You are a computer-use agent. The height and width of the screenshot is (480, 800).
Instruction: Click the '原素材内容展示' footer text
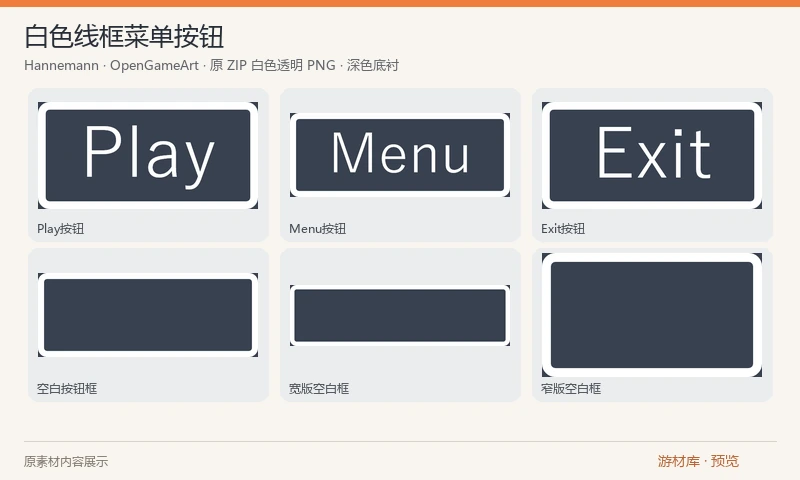[x=66, y=462]
